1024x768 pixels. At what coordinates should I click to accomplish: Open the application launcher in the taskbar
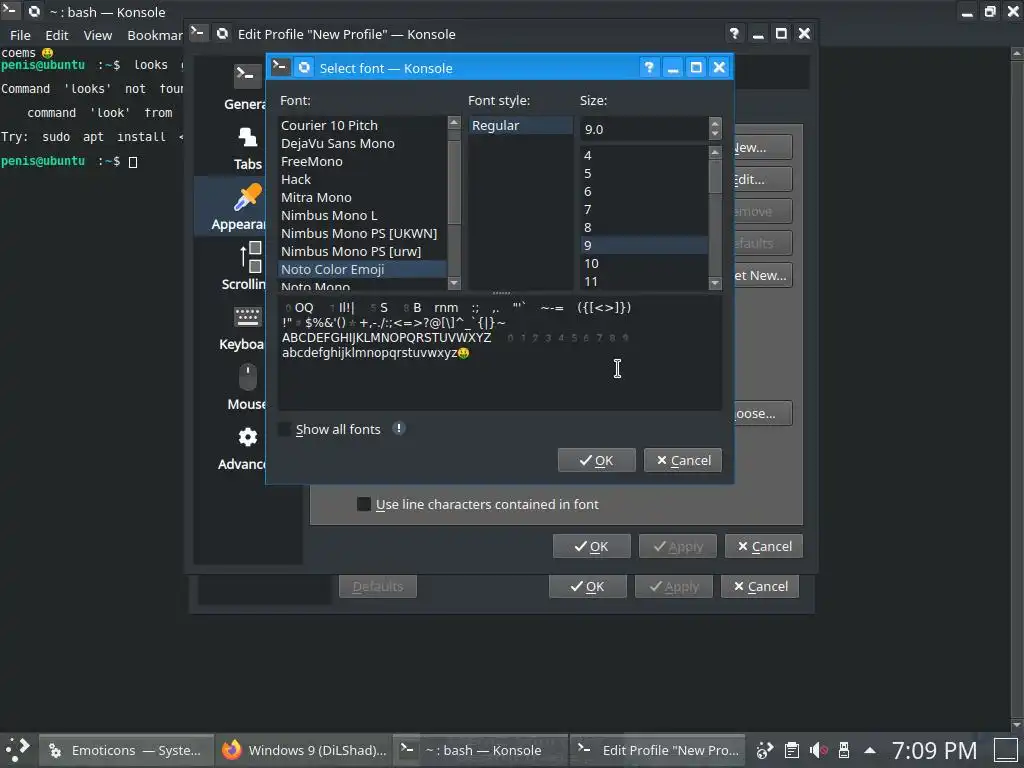coord(18,750)
